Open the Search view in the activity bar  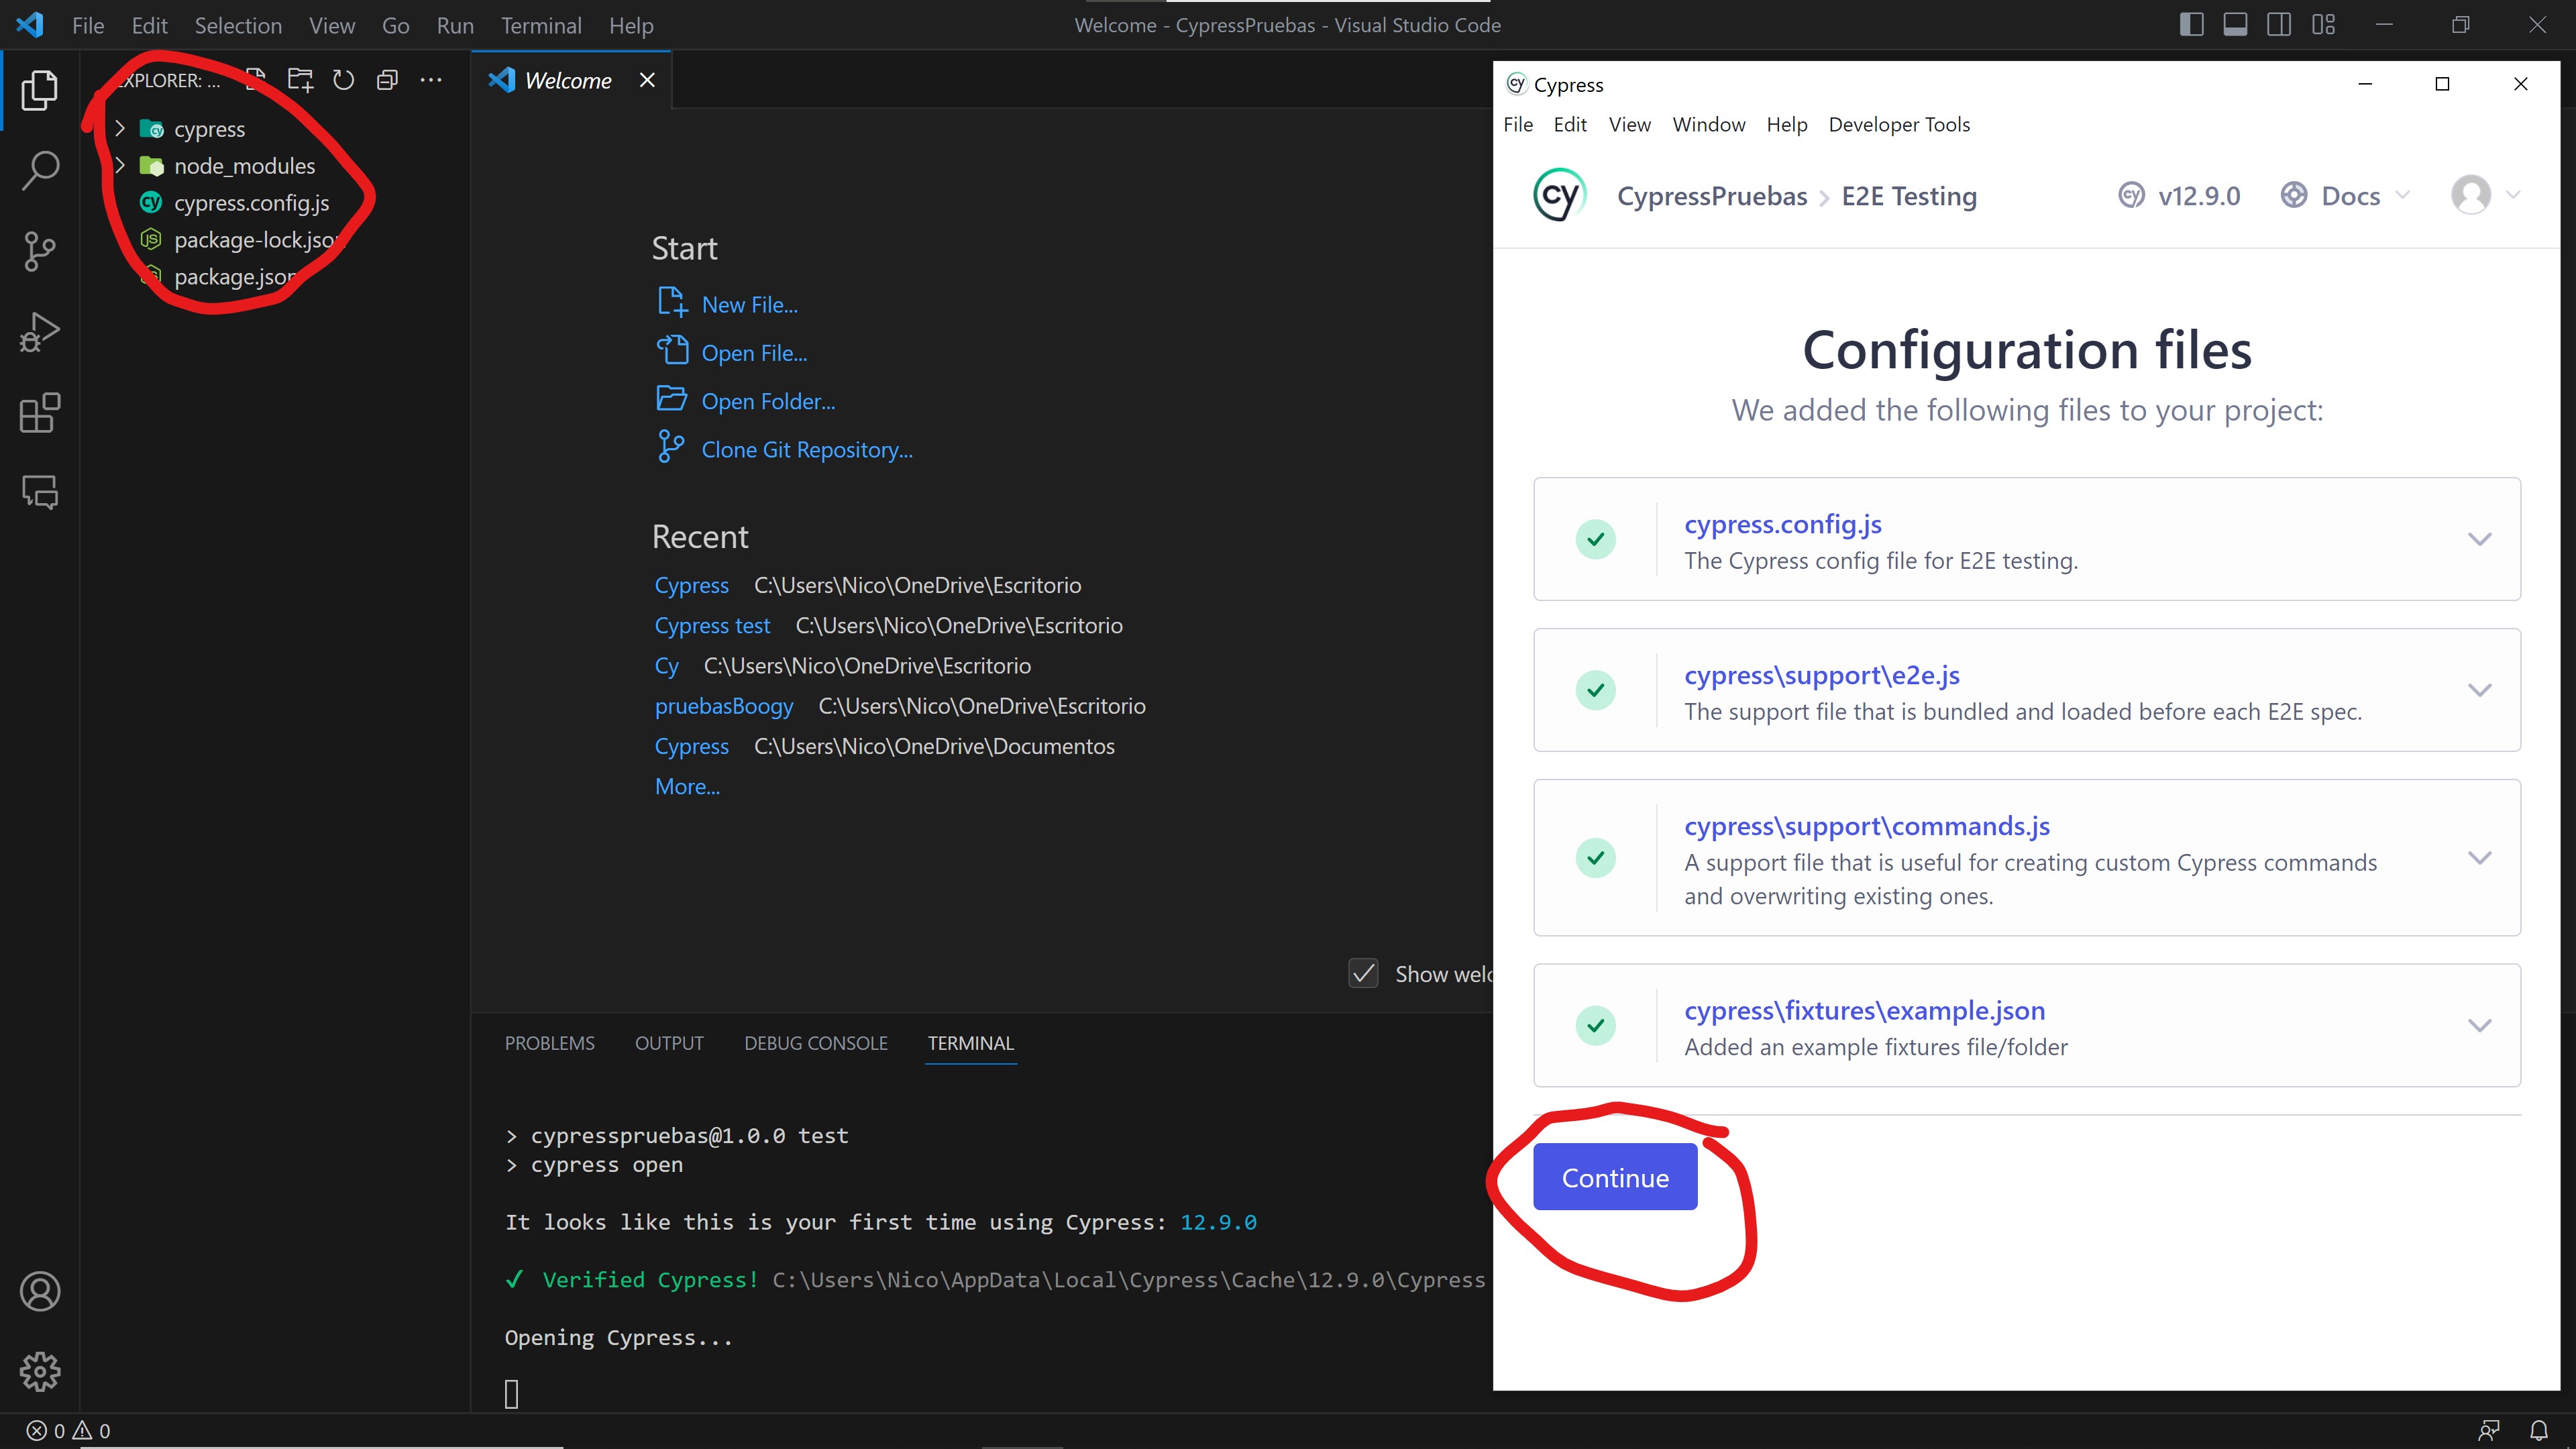tap(39, 170)
